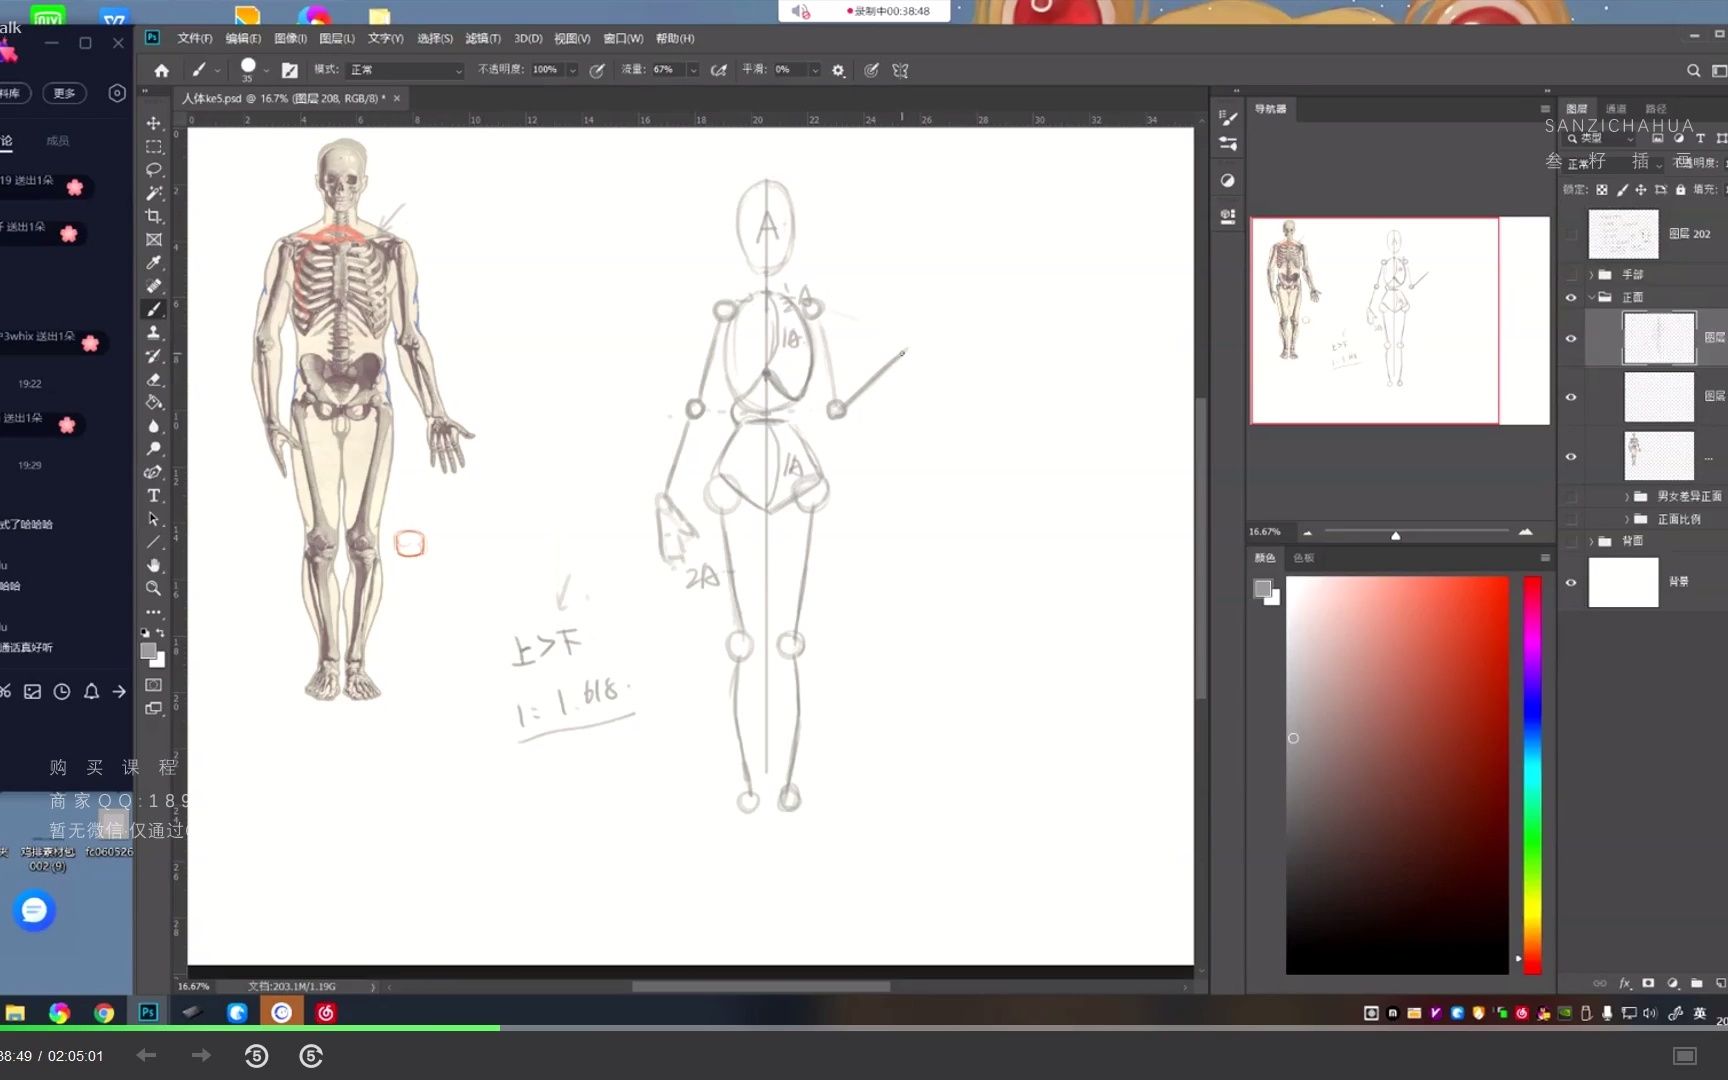
Task: Show the 男女差异正面 group
Action: tap(1570, 496)
